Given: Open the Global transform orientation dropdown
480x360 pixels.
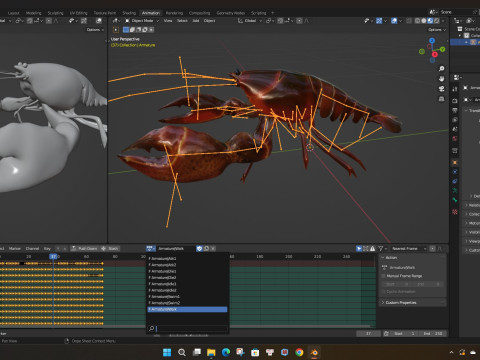Looking at the screenshot, I should point(250,21).
